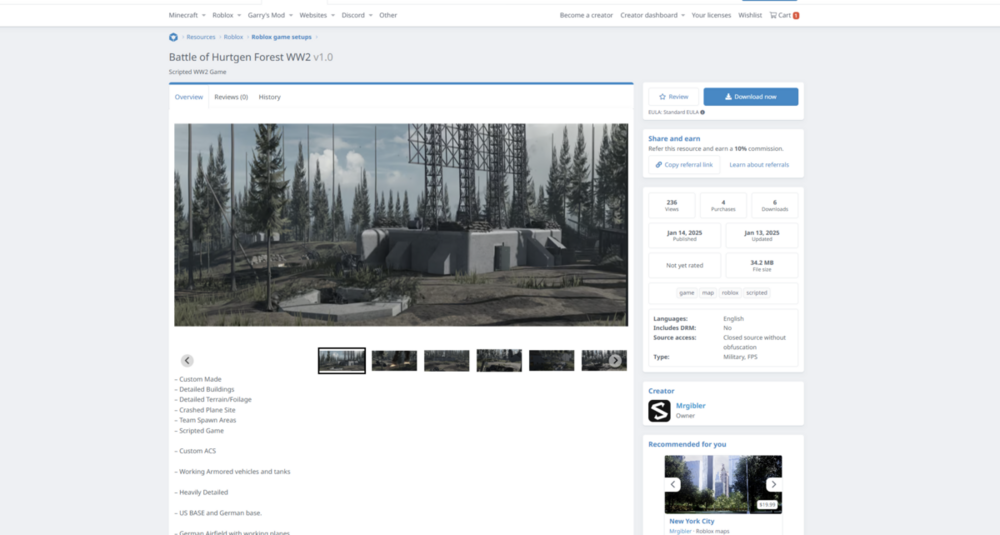Expand the Roblox menu

tap(226, 15)
